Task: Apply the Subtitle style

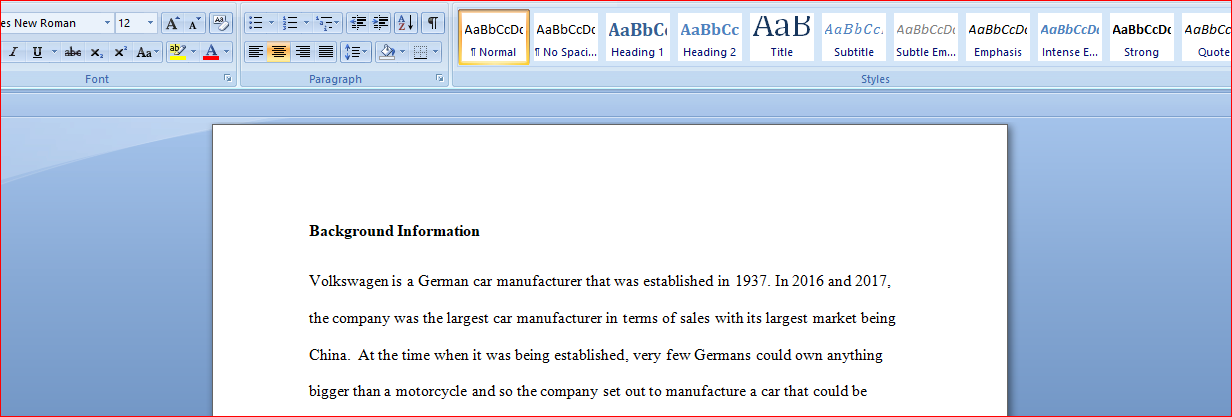Action: pyautogui.click(x=854, y=37)
